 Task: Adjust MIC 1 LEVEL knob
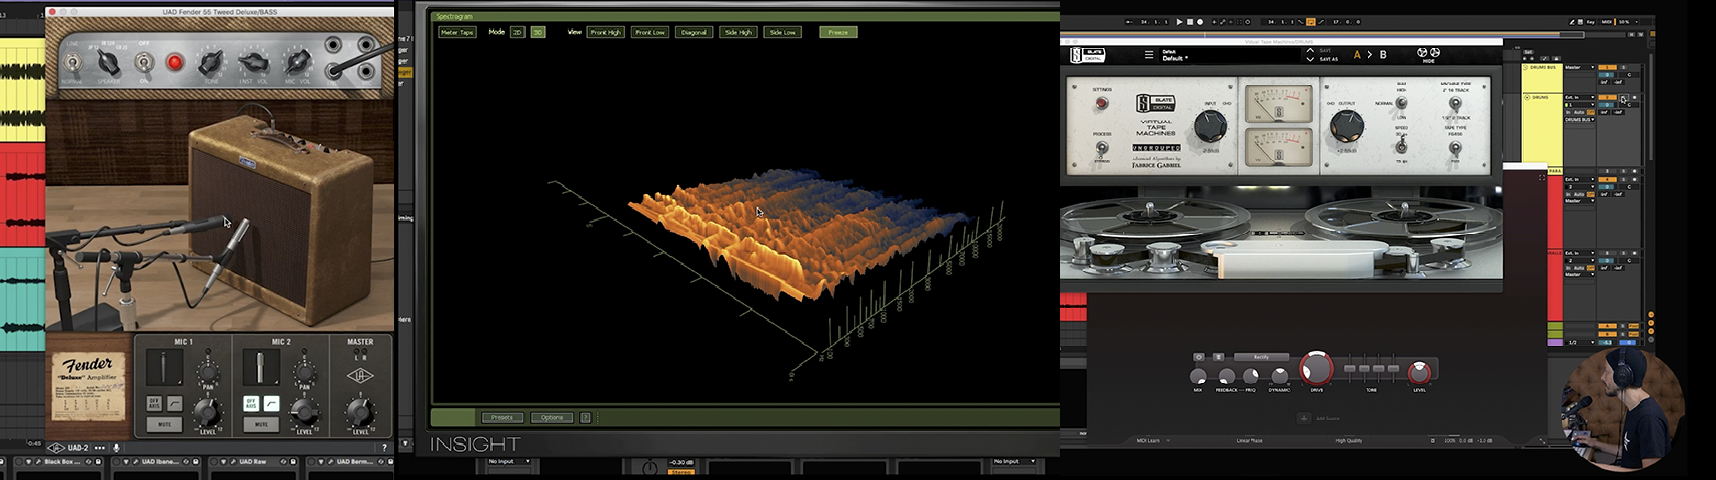(x=207, y=411)
